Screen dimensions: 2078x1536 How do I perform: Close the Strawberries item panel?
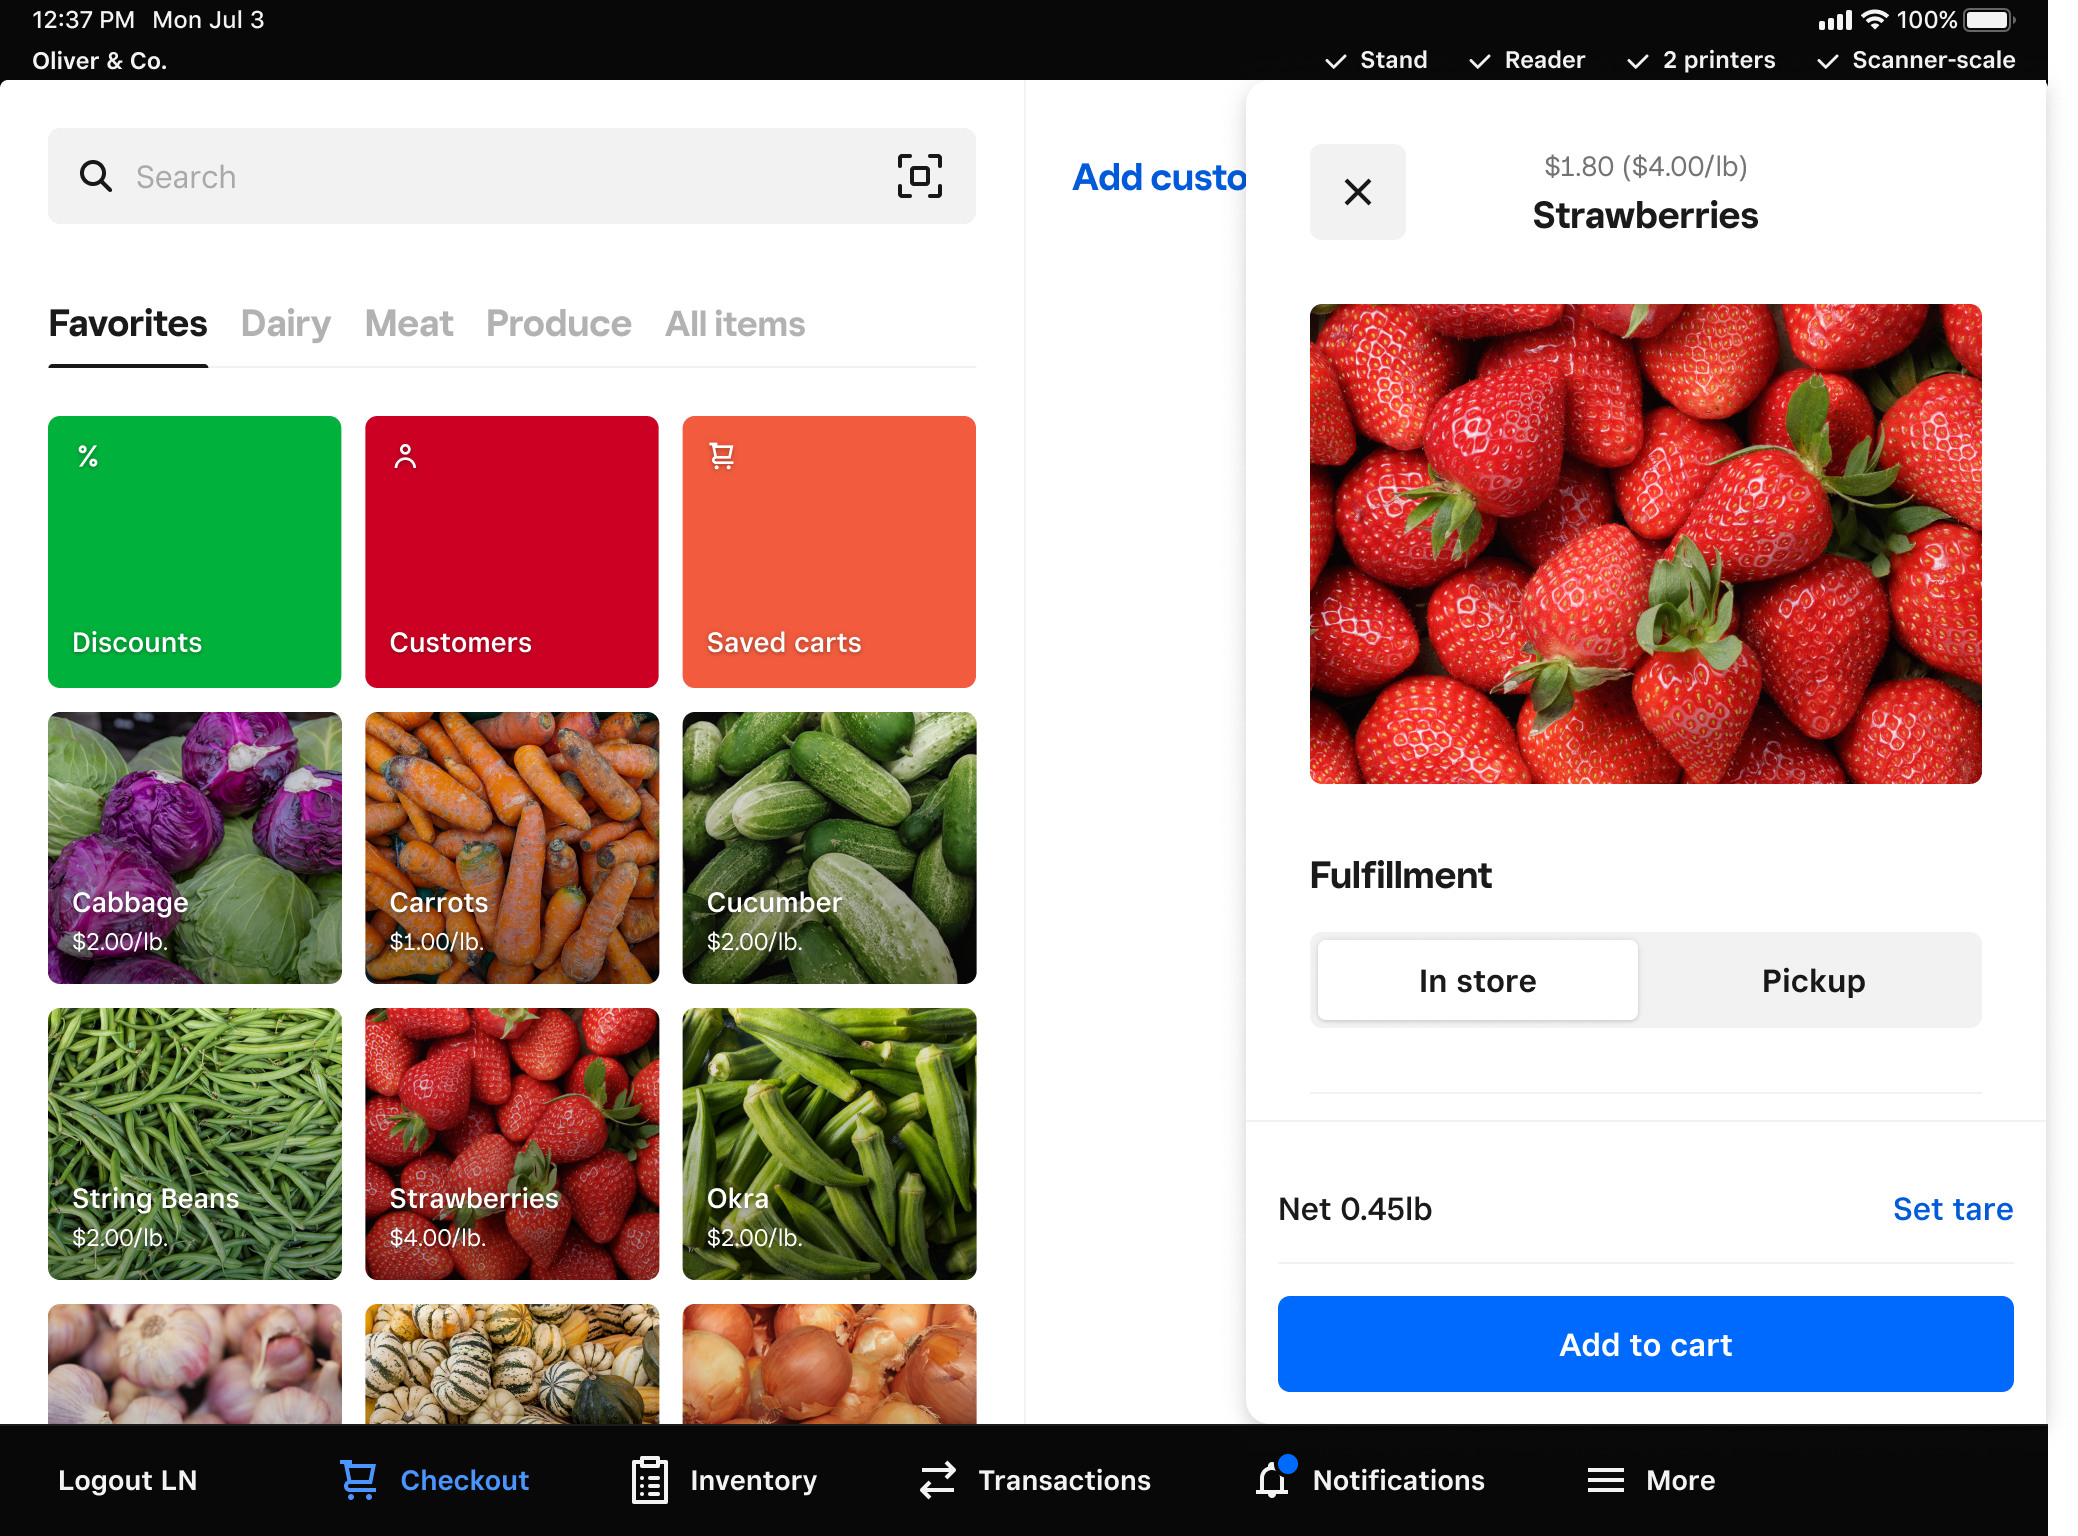click(1357, 192)
